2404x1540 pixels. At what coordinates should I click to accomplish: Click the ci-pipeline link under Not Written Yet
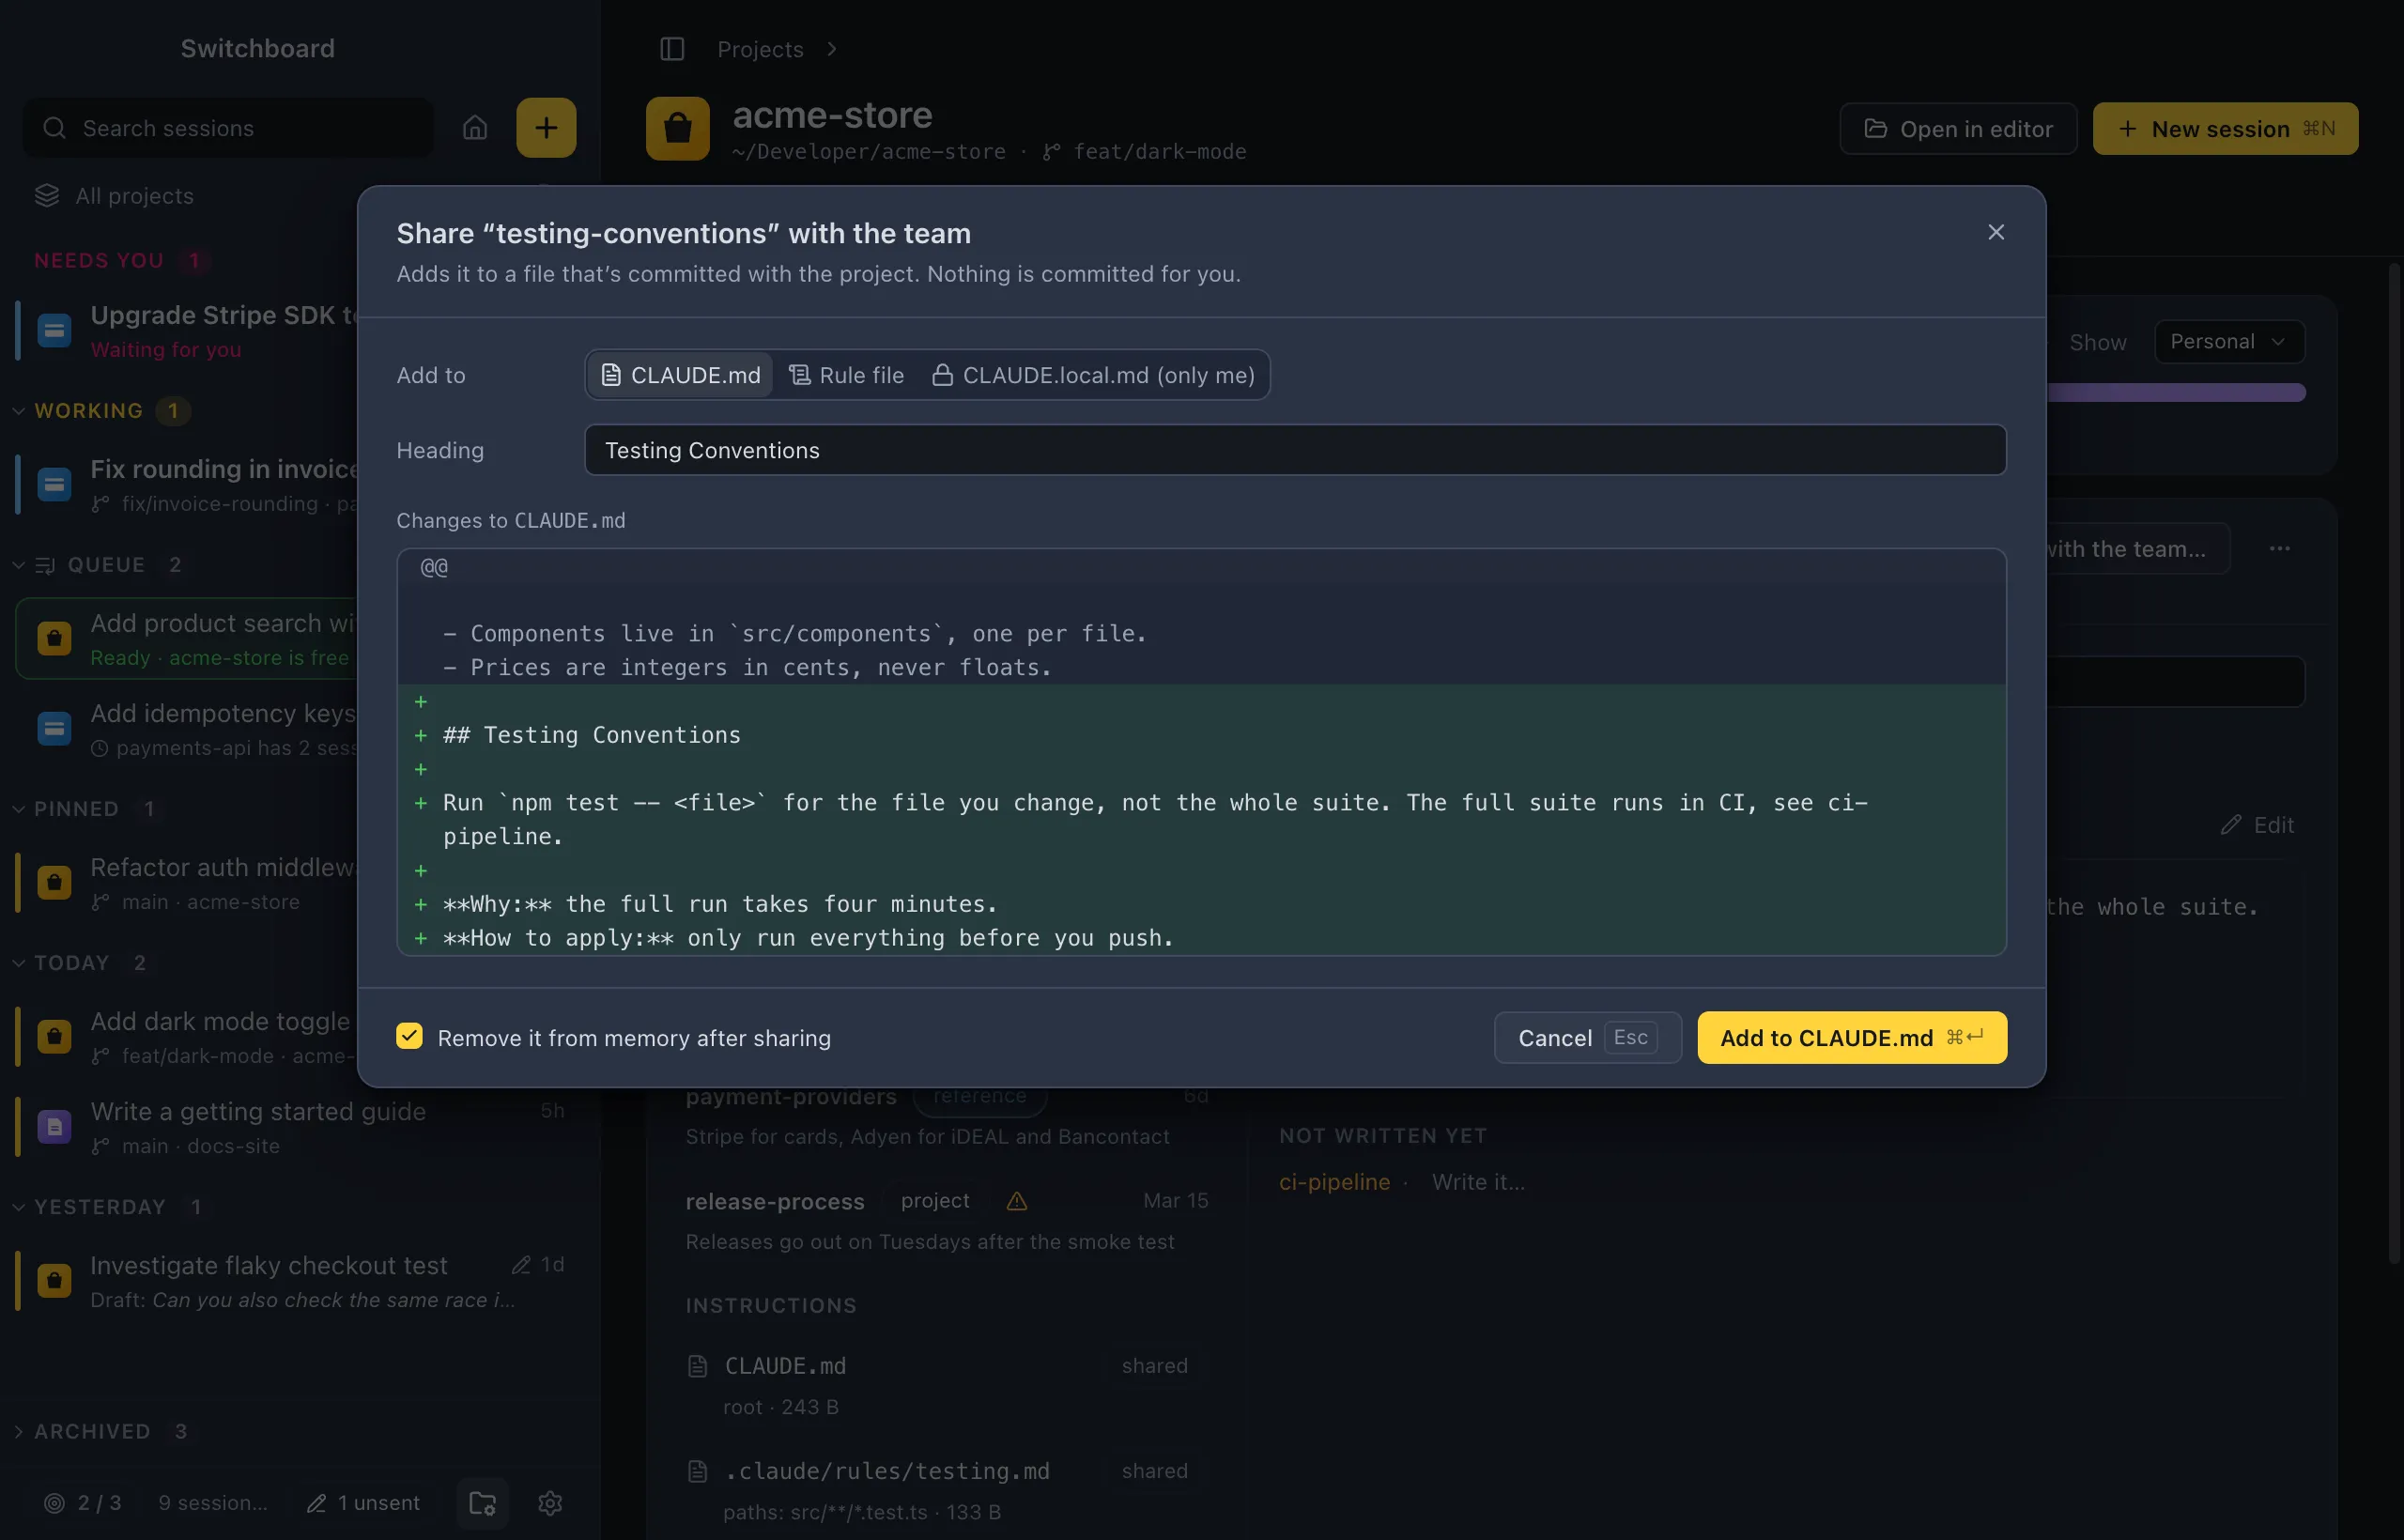(1334, 1182)
